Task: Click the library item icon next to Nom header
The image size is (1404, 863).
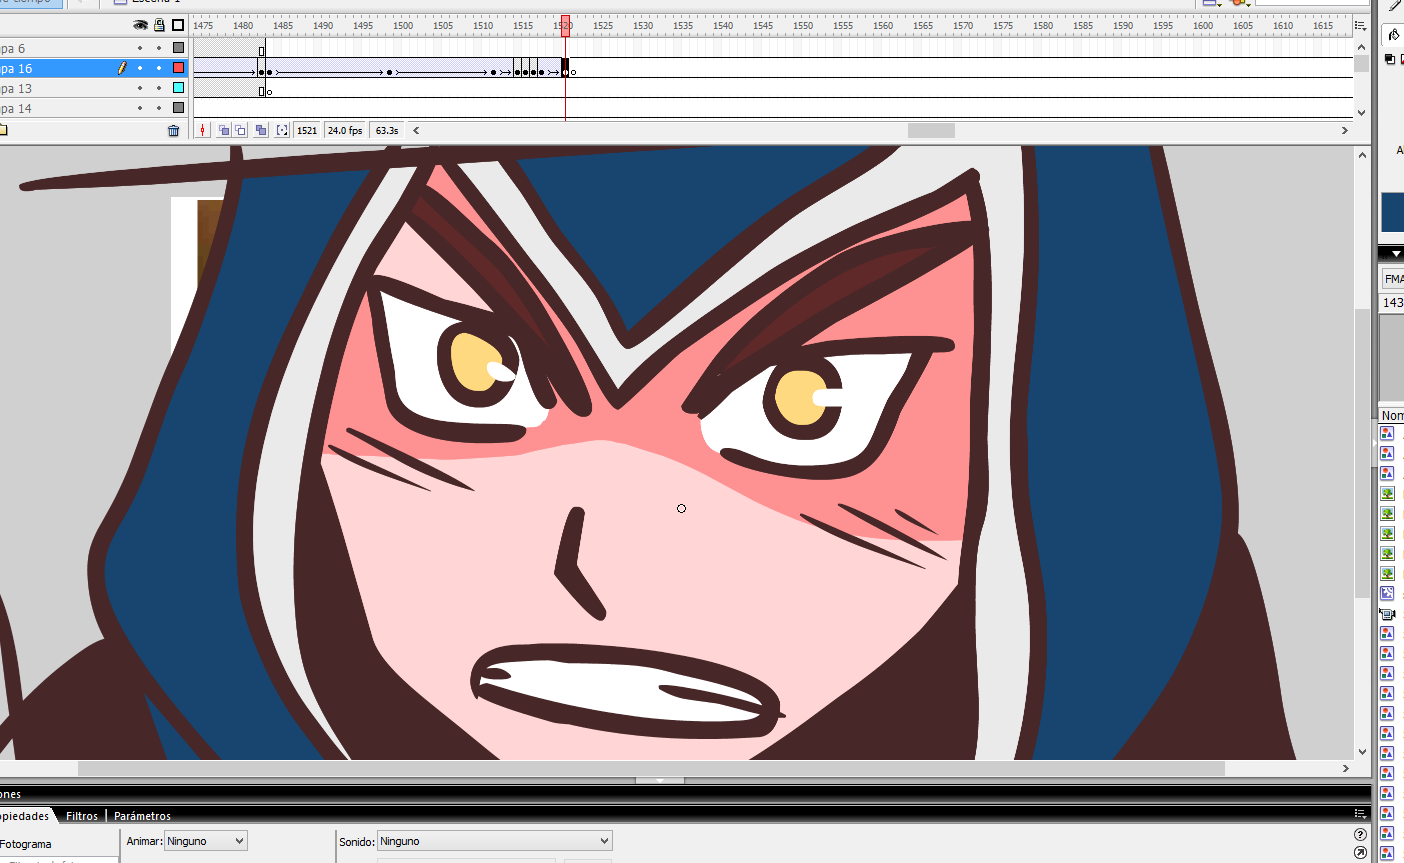Action: tap(1387, 433)
